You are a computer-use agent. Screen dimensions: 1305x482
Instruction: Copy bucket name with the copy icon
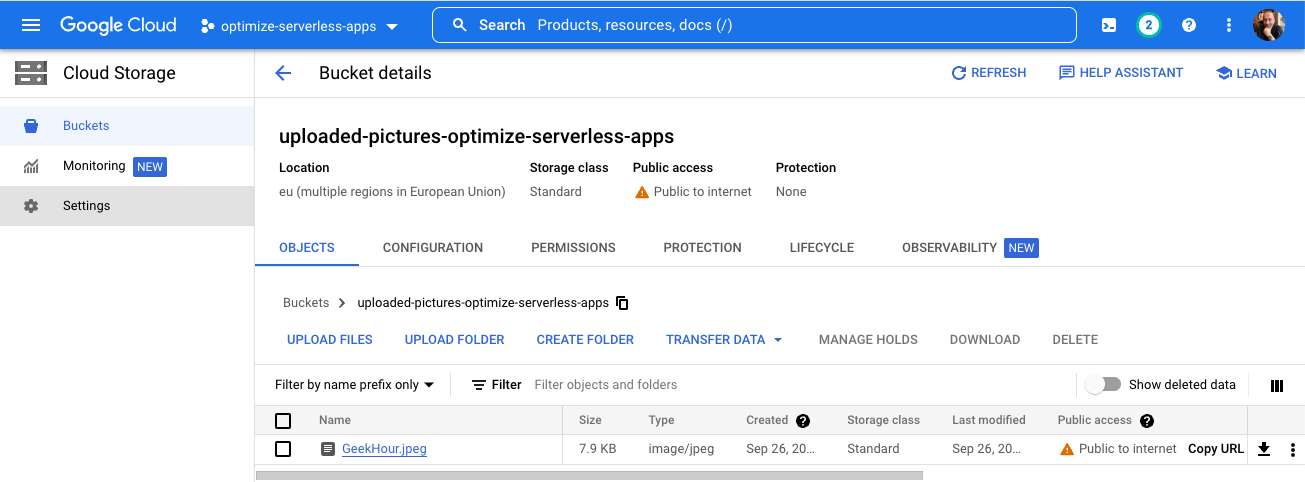(x=622, y=303)
